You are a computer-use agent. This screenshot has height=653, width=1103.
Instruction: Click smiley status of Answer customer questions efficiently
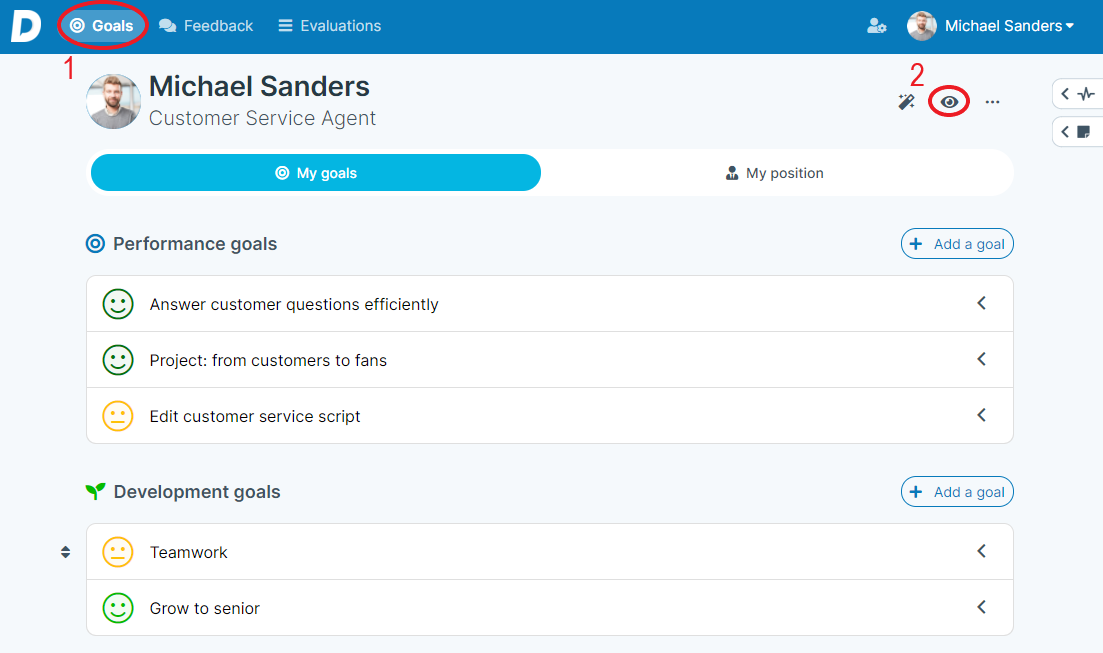click(117, 304)
